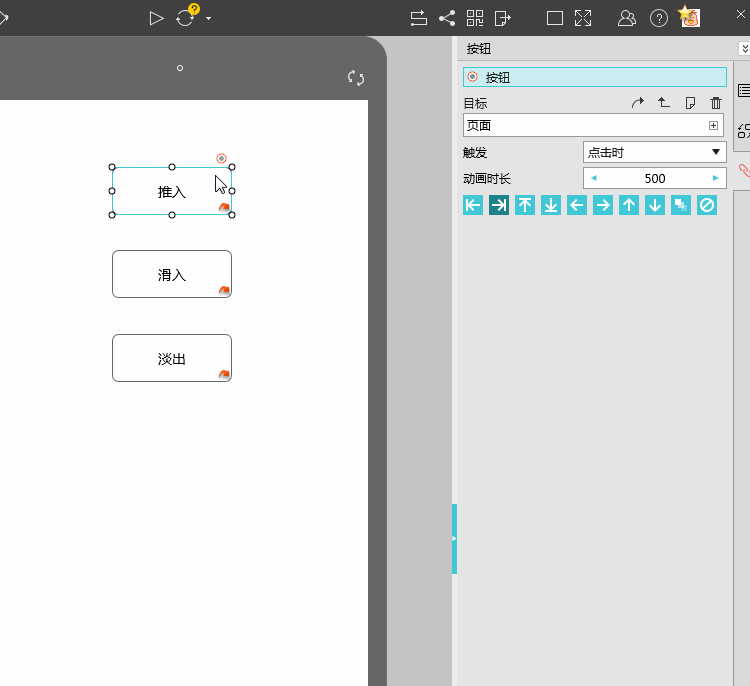Click the Export icon in the toolbar
This screenshot has height=686, width=750.
click(502, 19)
